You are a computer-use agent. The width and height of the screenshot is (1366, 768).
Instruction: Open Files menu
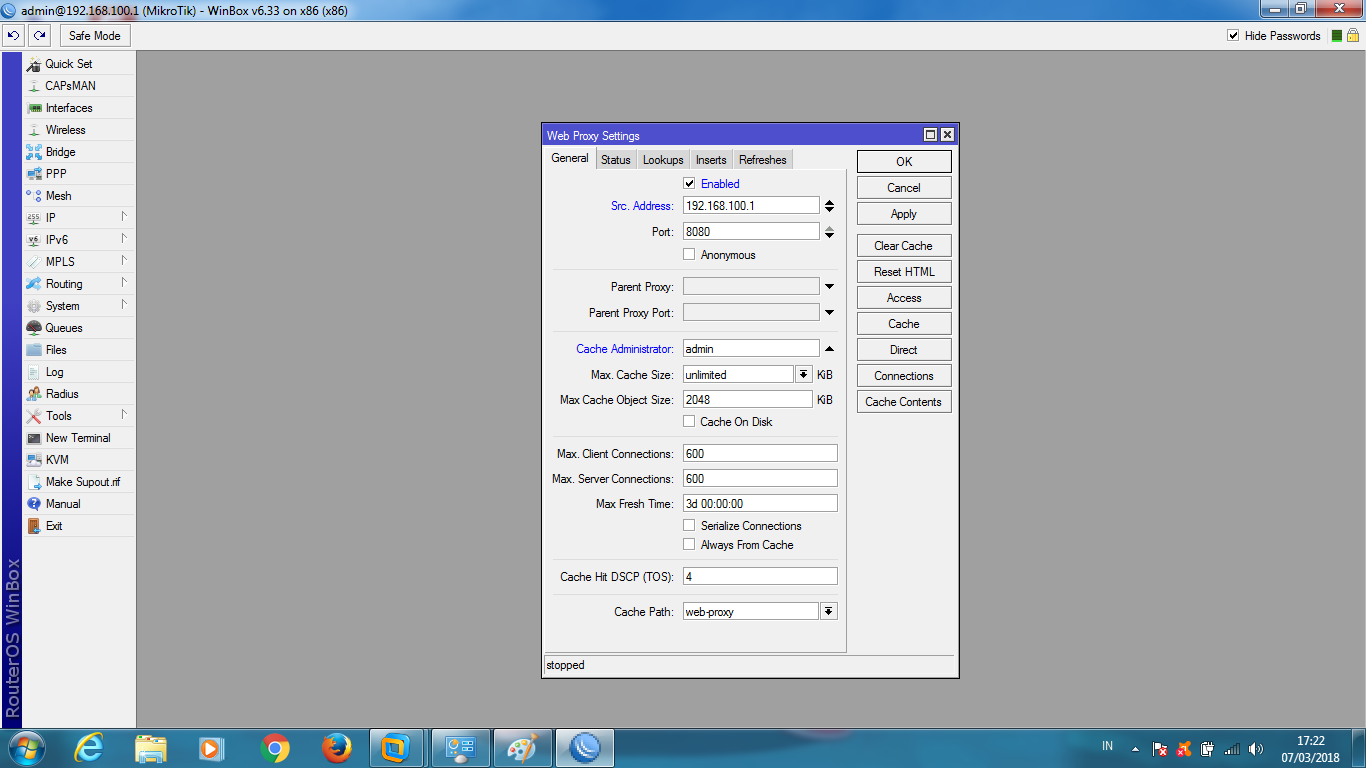click(79, 350)
